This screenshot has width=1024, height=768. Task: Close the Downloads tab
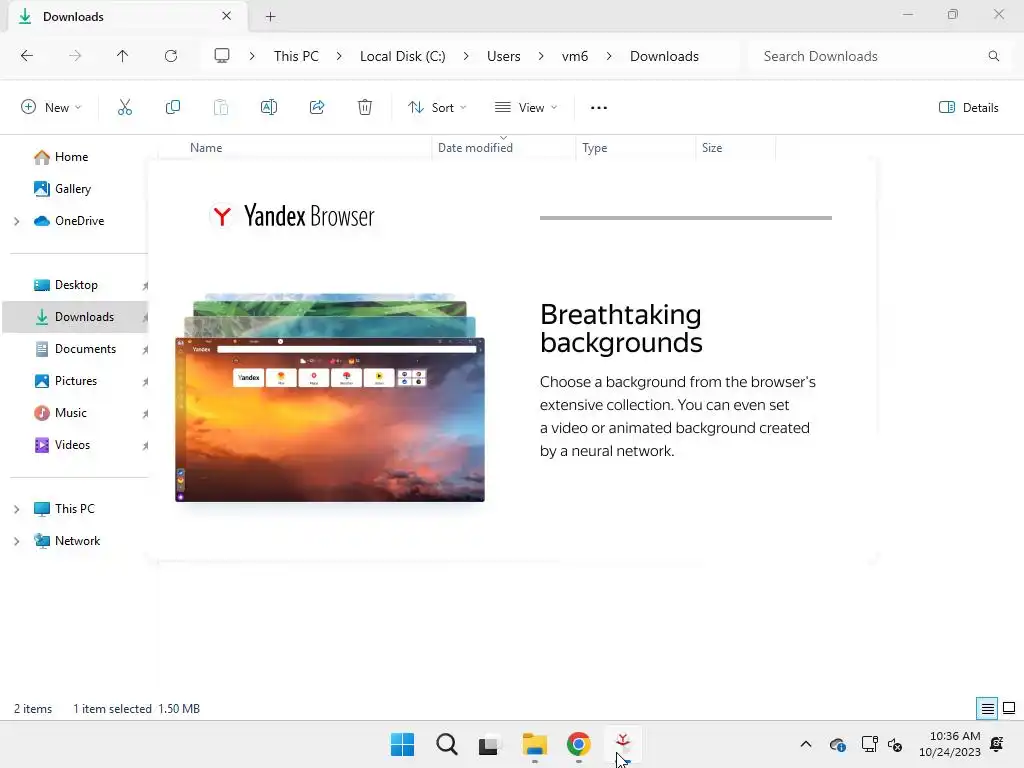[226, 16]
